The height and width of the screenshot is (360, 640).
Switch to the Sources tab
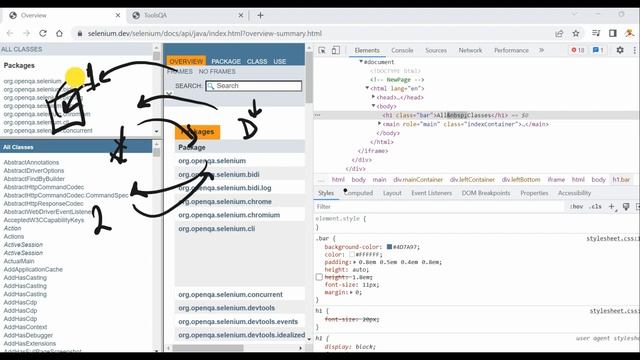[436, 50]
